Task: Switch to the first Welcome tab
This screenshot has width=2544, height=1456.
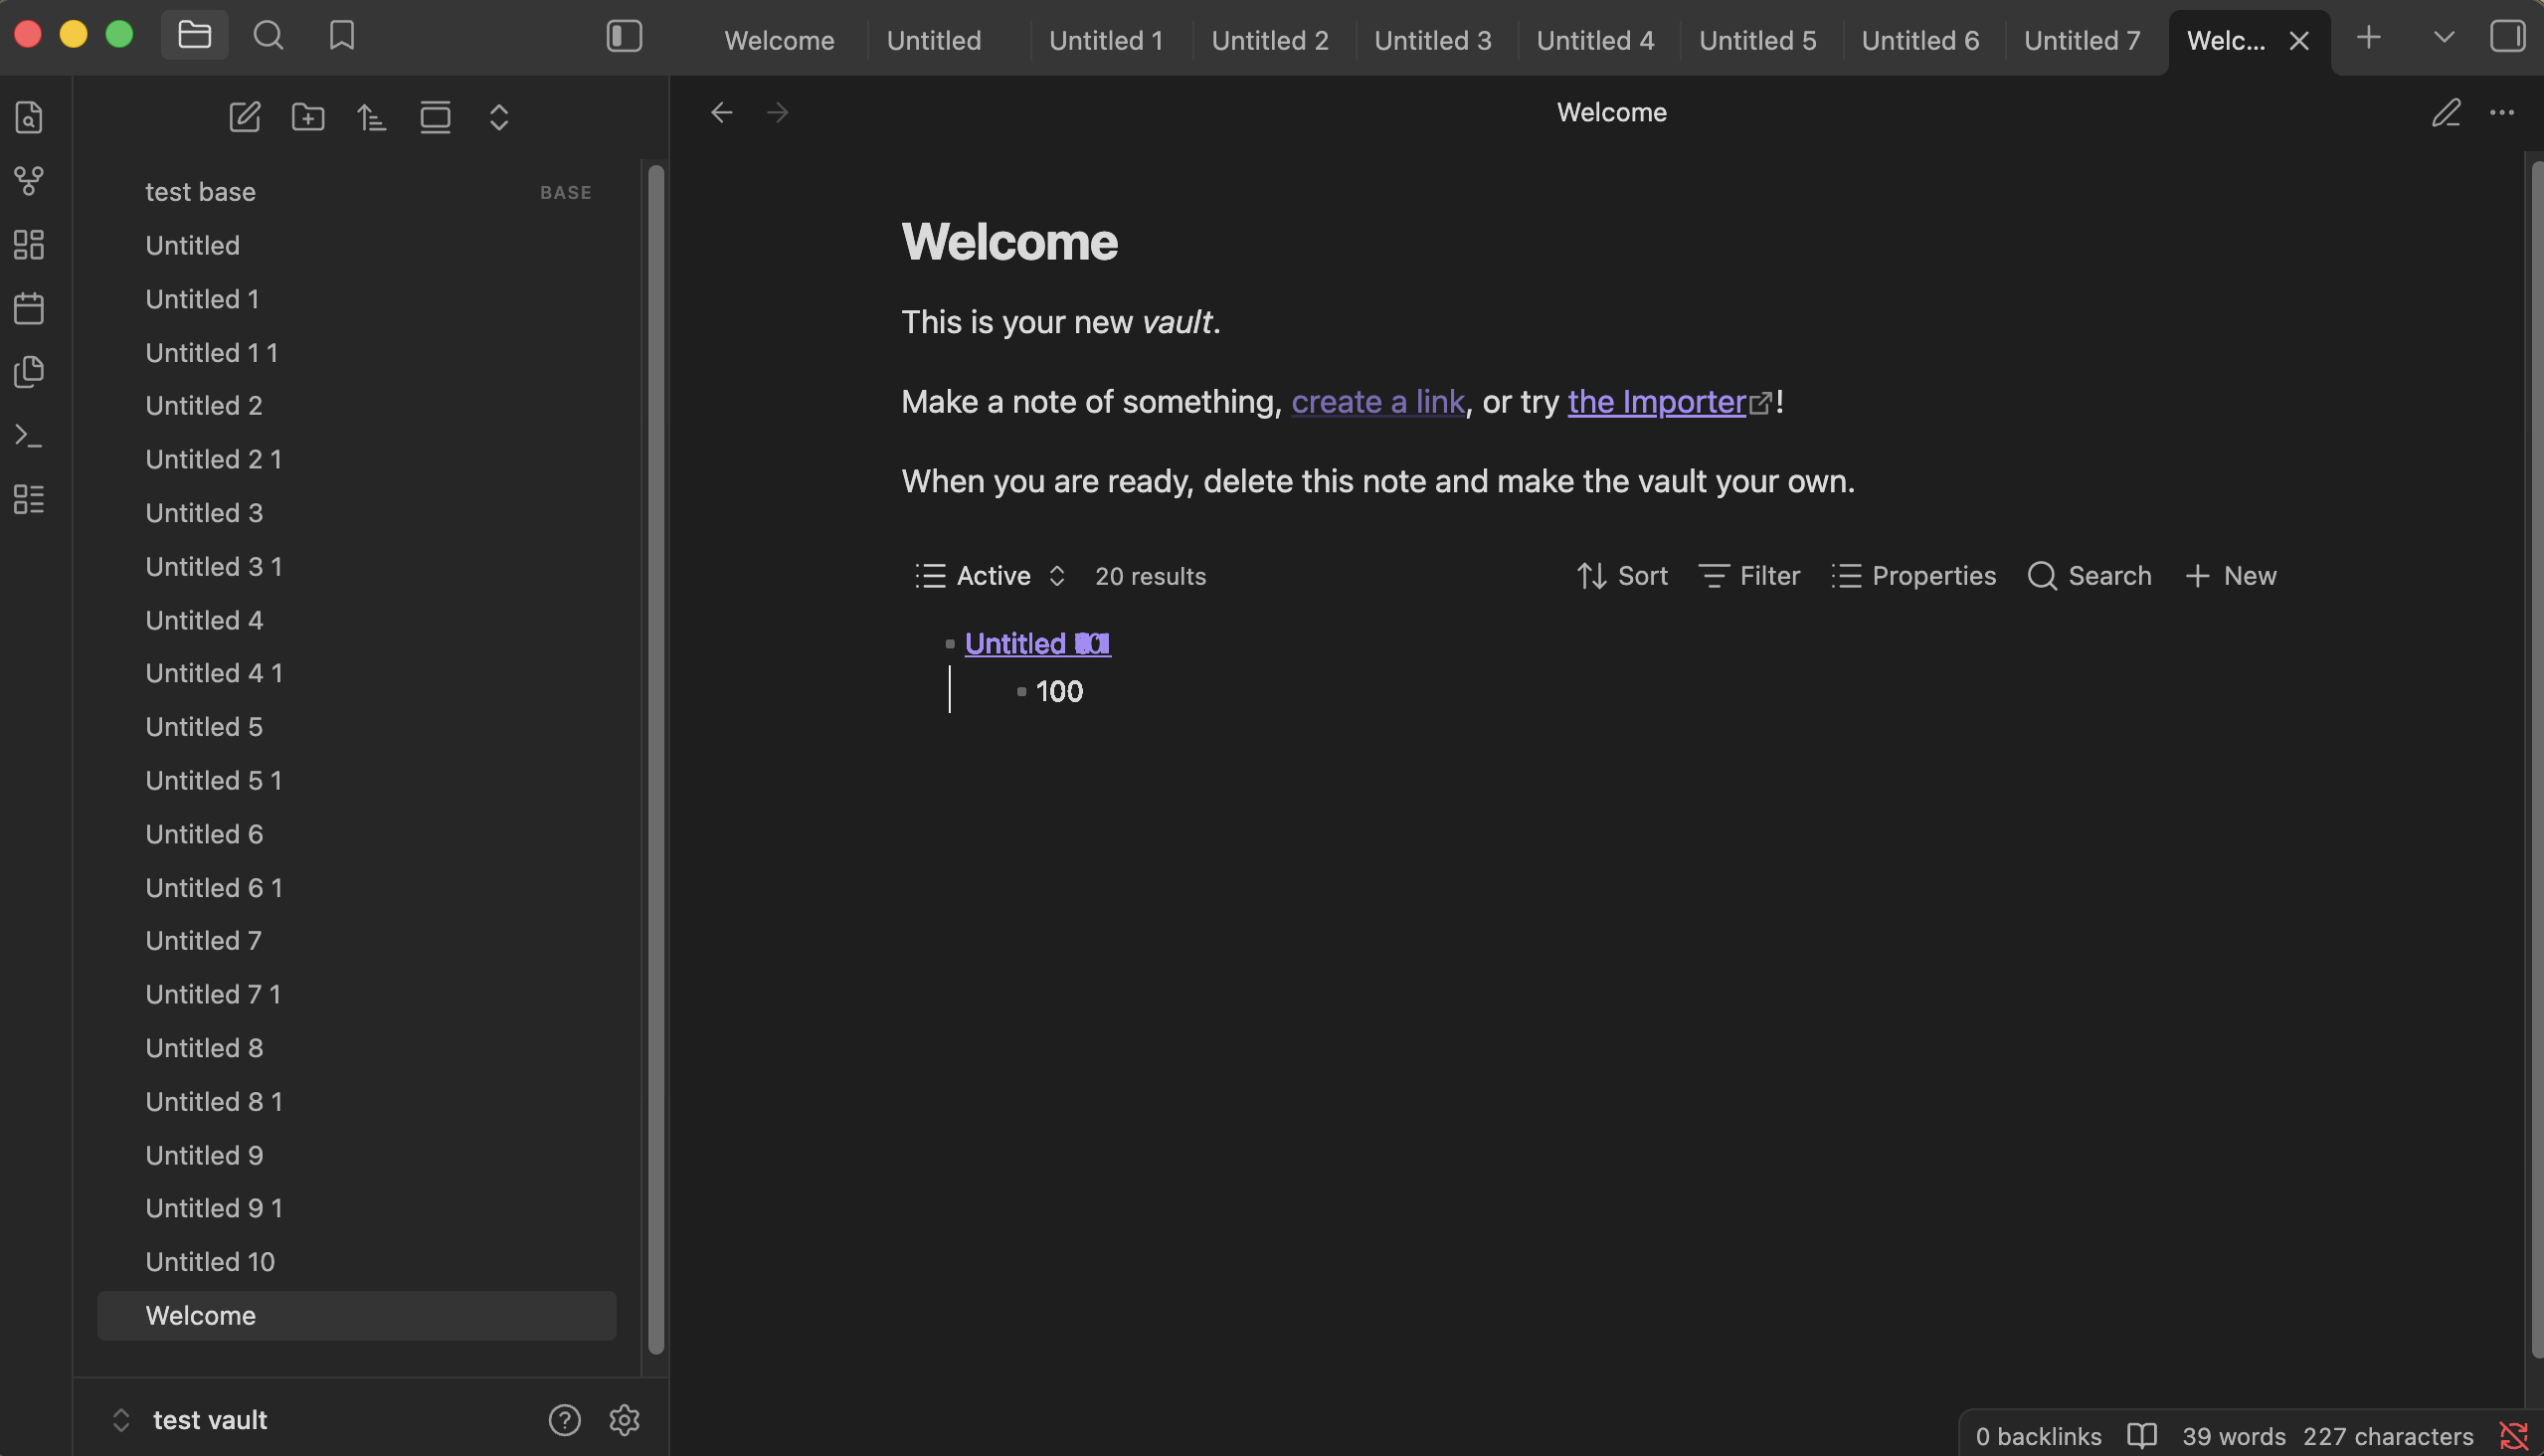Action: (x=779, y=40)
